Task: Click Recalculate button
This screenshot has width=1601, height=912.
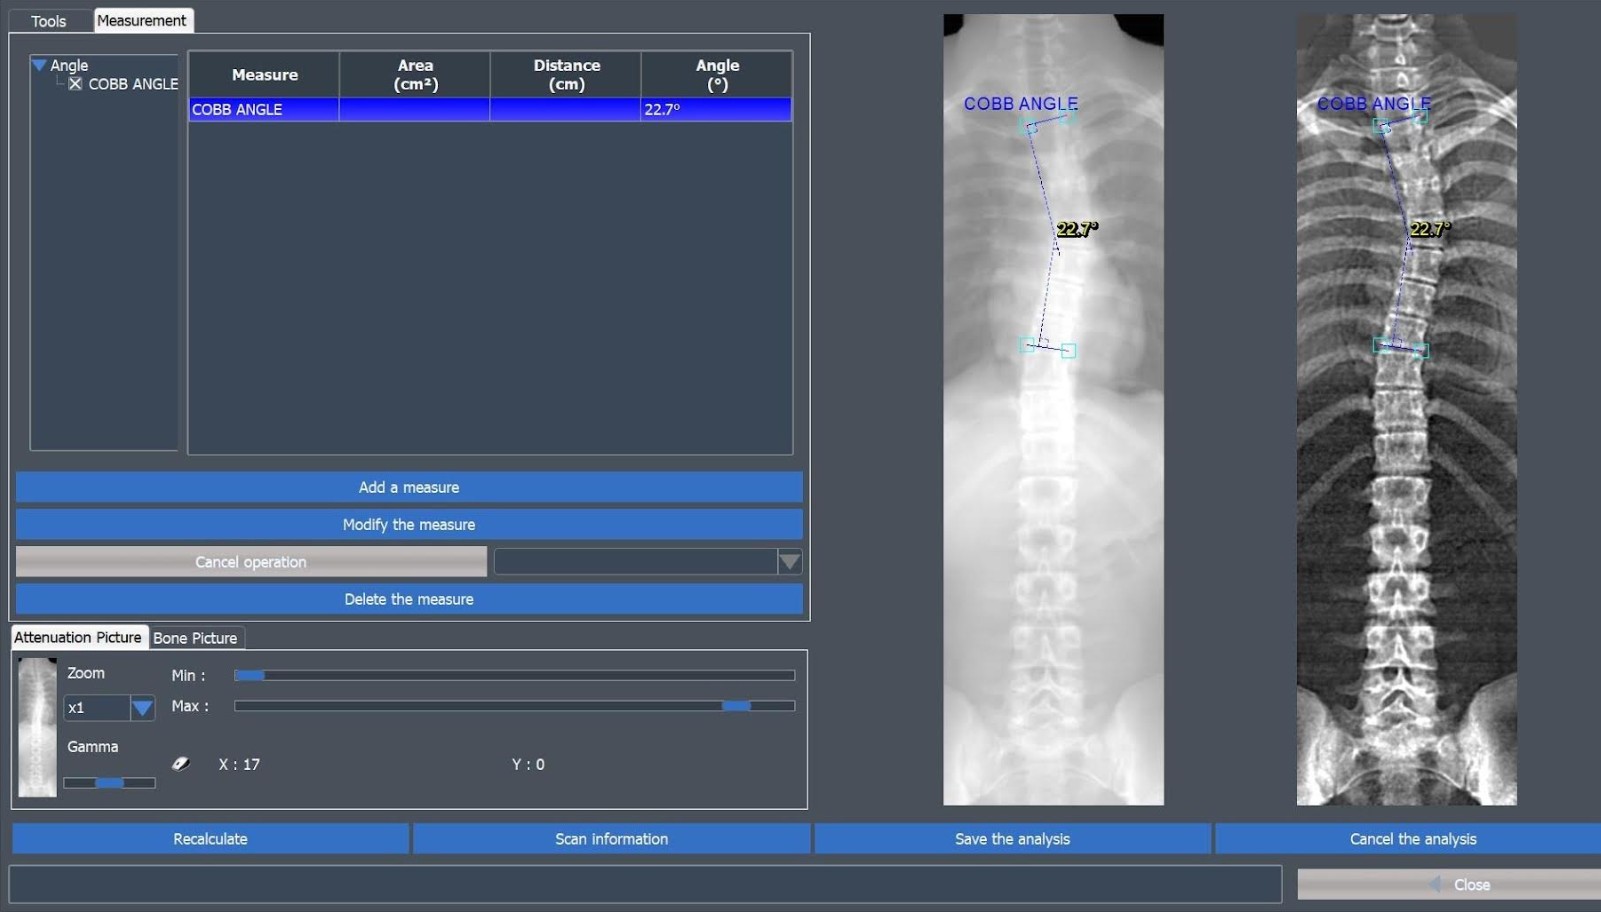Action: [x=210, y=839]
